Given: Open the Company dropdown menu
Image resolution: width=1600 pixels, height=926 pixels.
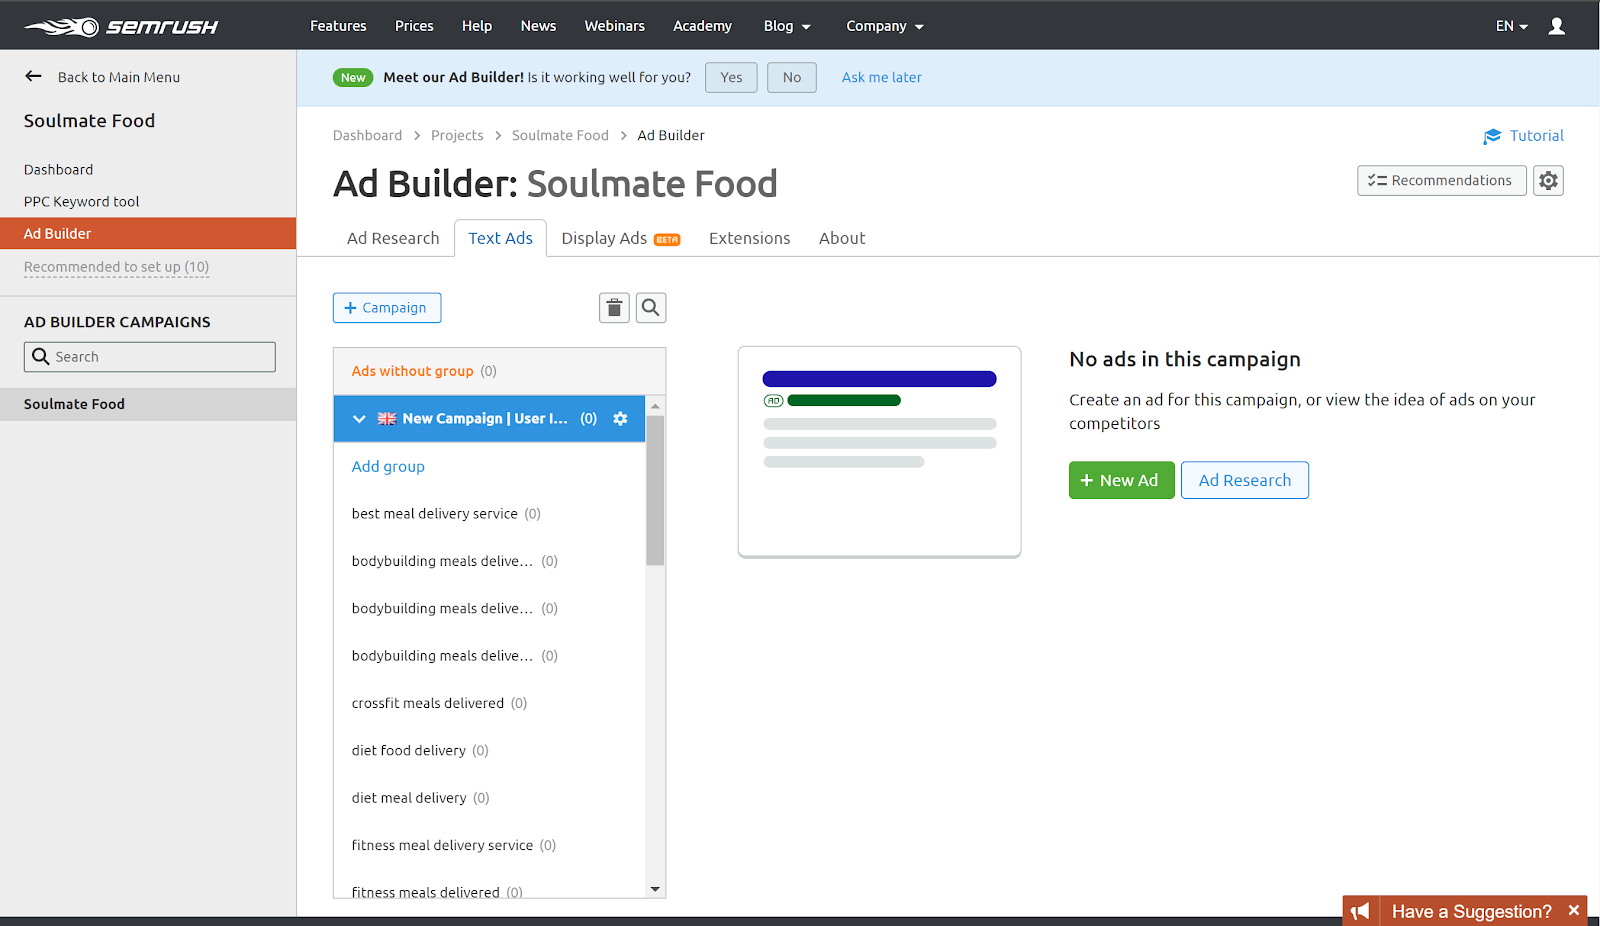Looking at the screenshot, I should click(x=885, y=26).
